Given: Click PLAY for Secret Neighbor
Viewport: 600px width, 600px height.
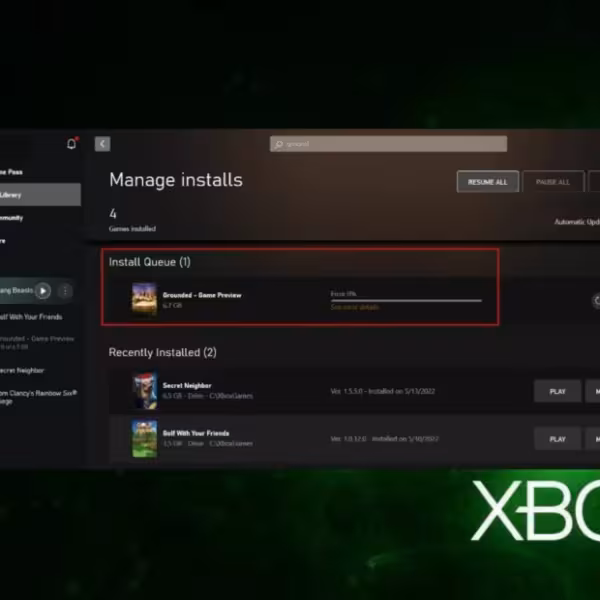Looking at the screenshot, I should point(558,391).
